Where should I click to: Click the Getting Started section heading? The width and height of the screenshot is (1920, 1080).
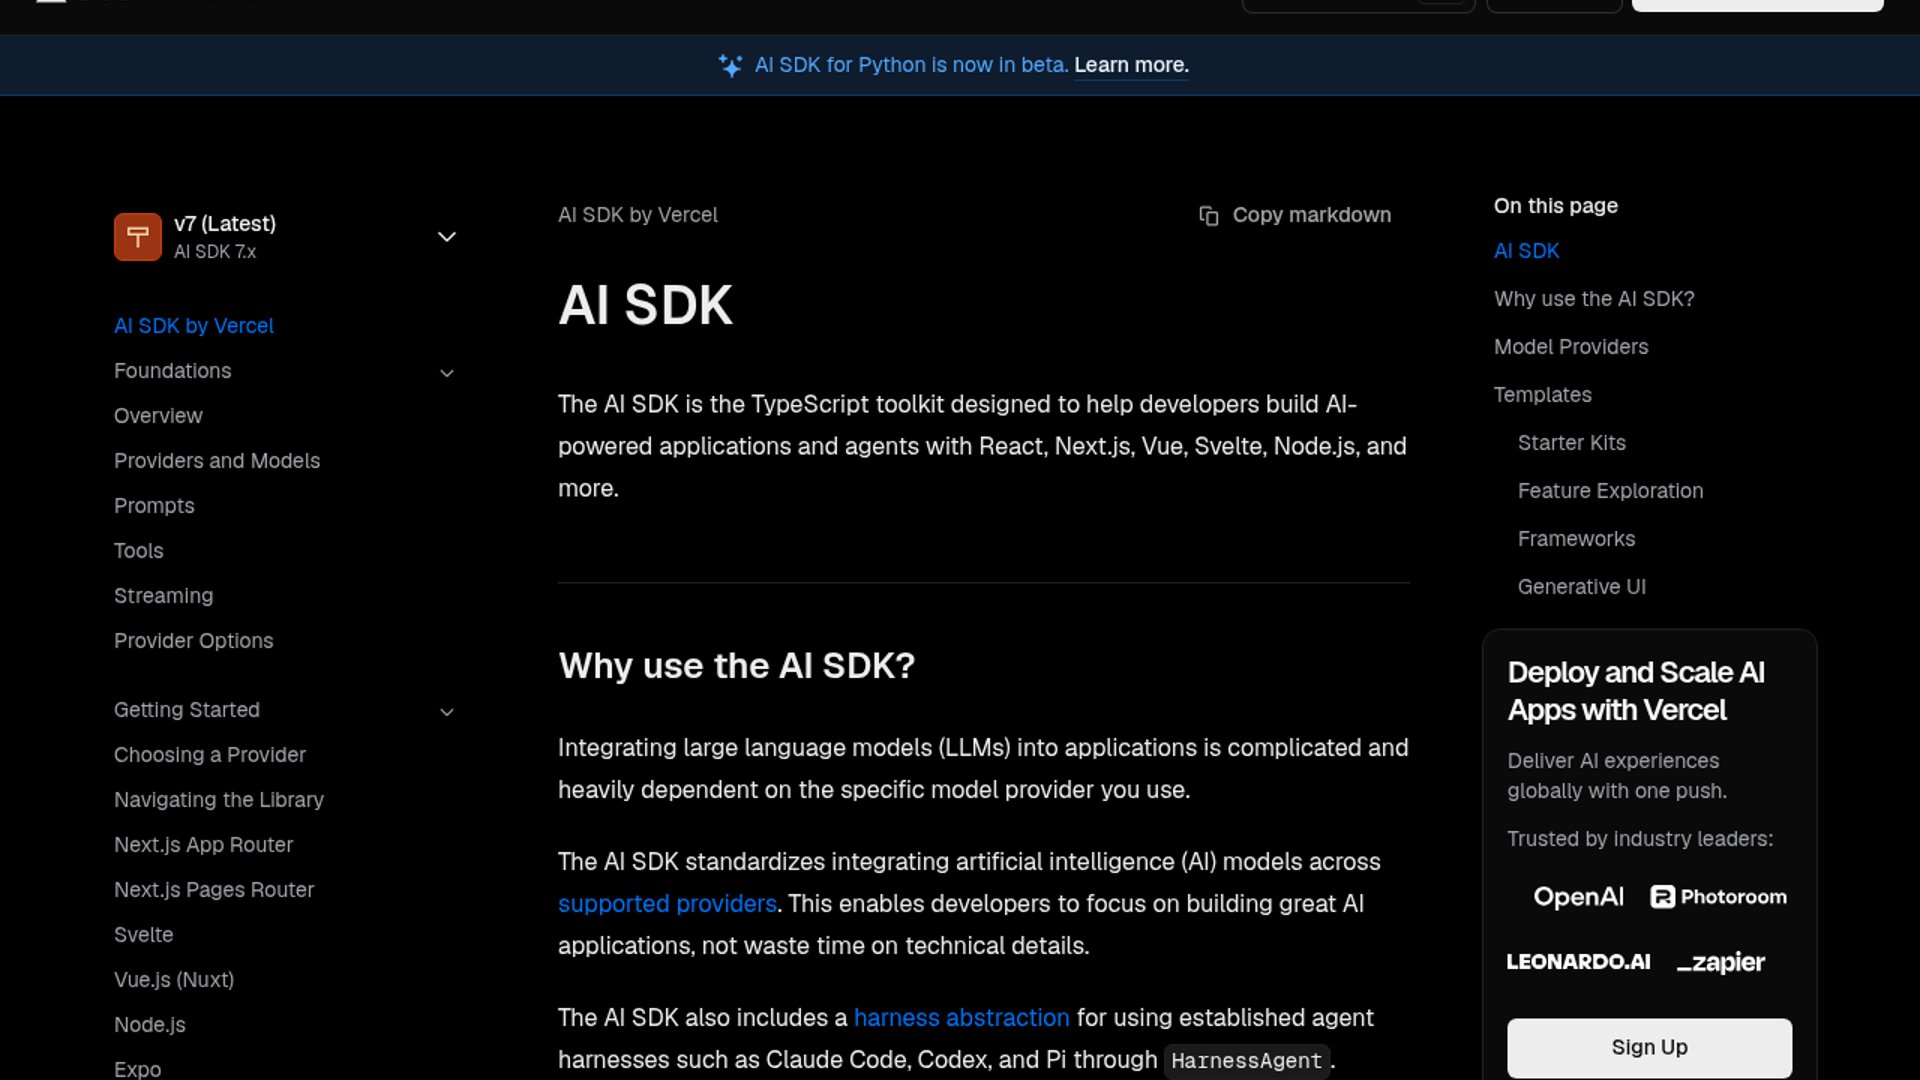pos(187,710)
